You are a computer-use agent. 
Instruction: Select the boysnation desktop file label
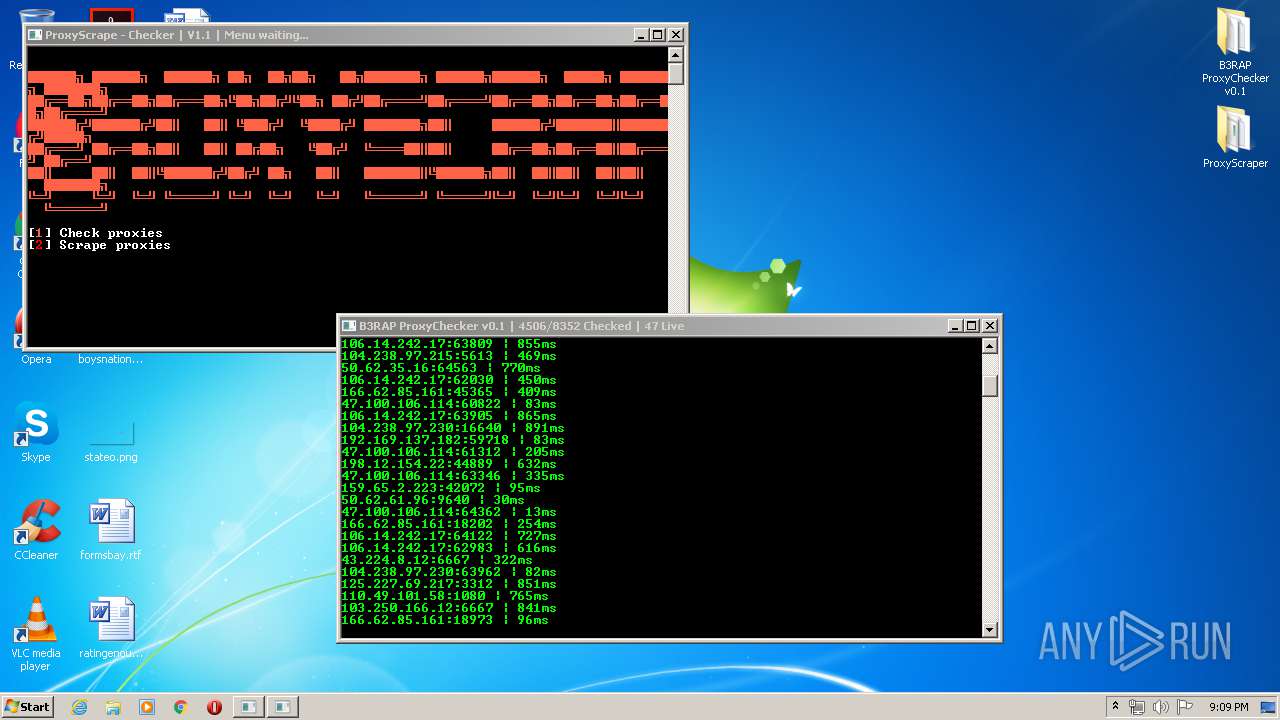click(x=111, y=359)
